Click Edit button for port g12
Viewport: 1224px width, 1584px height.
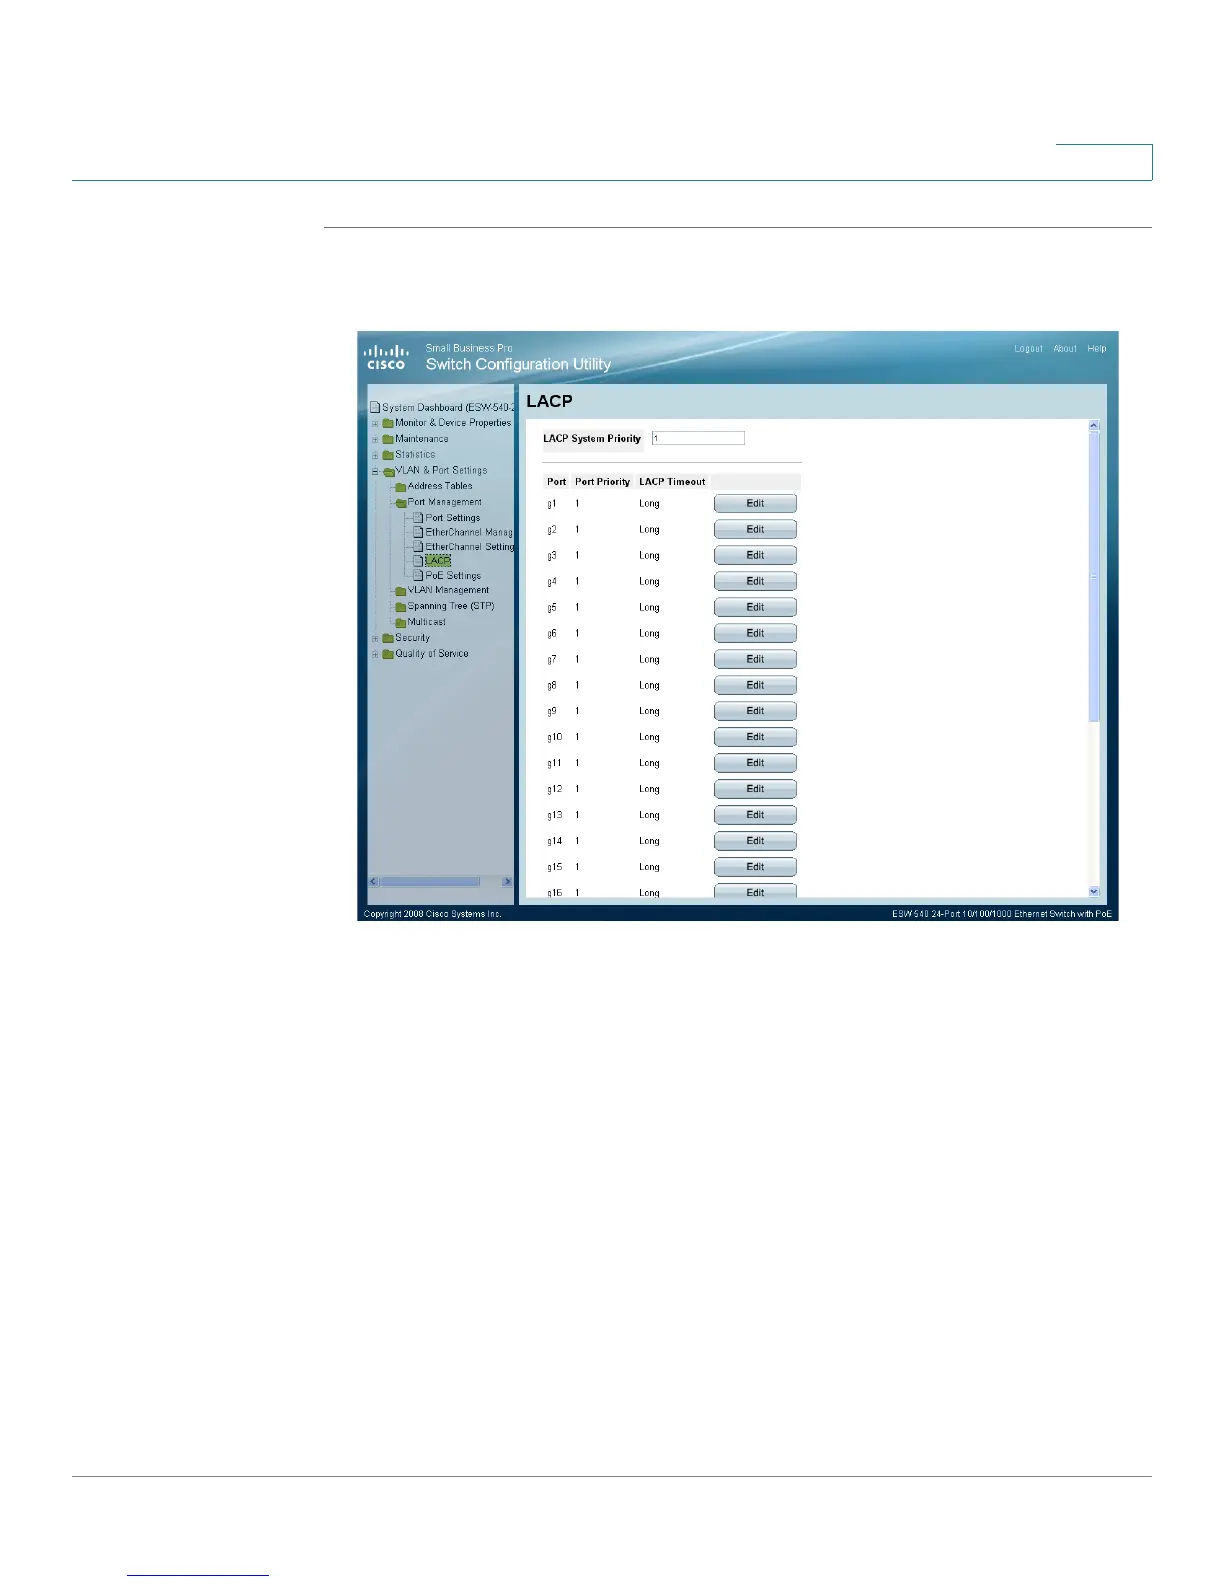(755, 790)
